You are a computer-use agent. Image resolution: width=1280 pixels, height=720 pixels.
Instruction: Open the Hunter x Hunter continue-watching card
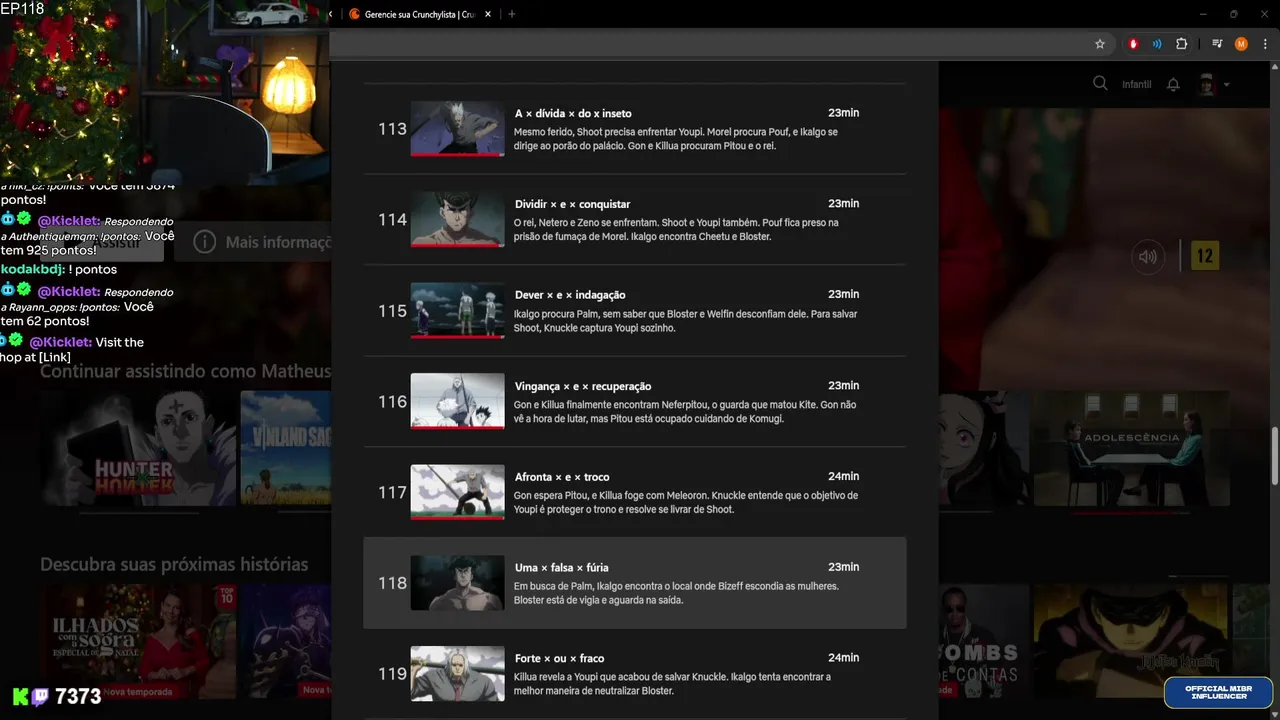tap(139, 448)
